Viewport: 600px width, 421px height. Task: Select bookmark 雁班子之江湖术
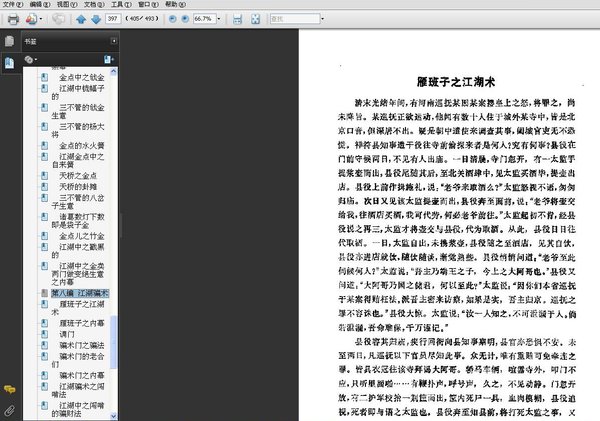(x=78, y=308)
